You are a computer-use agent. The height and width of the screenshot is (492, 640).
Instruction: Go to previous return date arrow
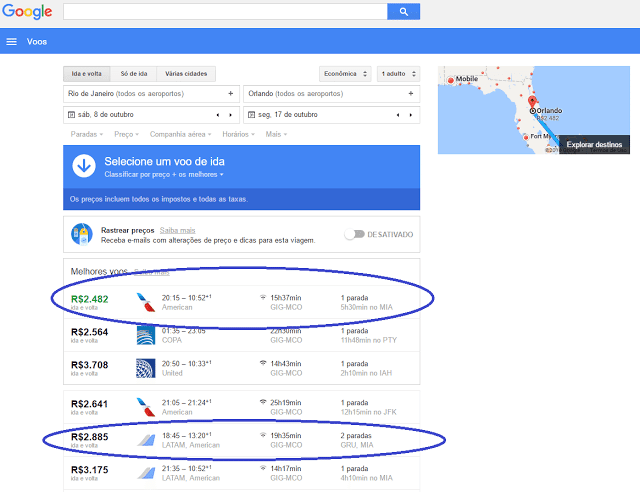point(398,115)
